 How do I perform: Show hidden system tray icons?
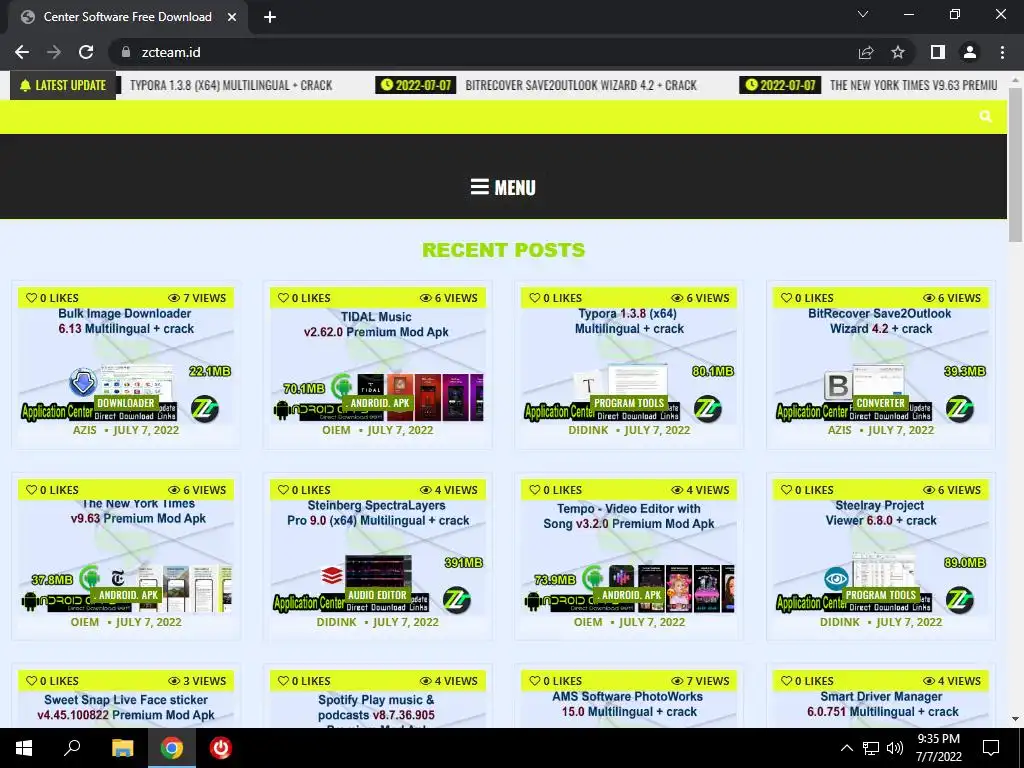846,748
